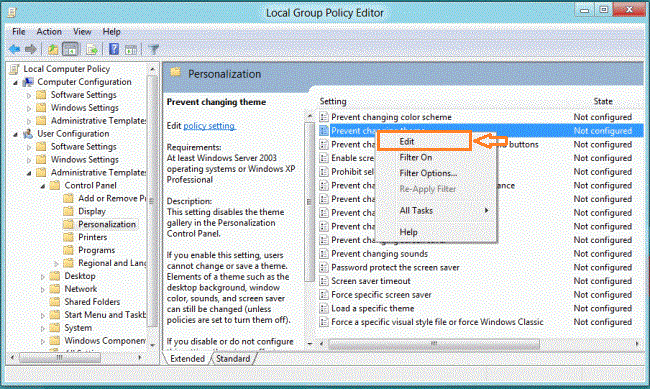Viewport: 650px width, 389px height.
Task: Choose Help in the context menu
Action: click(x=436, y=232)
